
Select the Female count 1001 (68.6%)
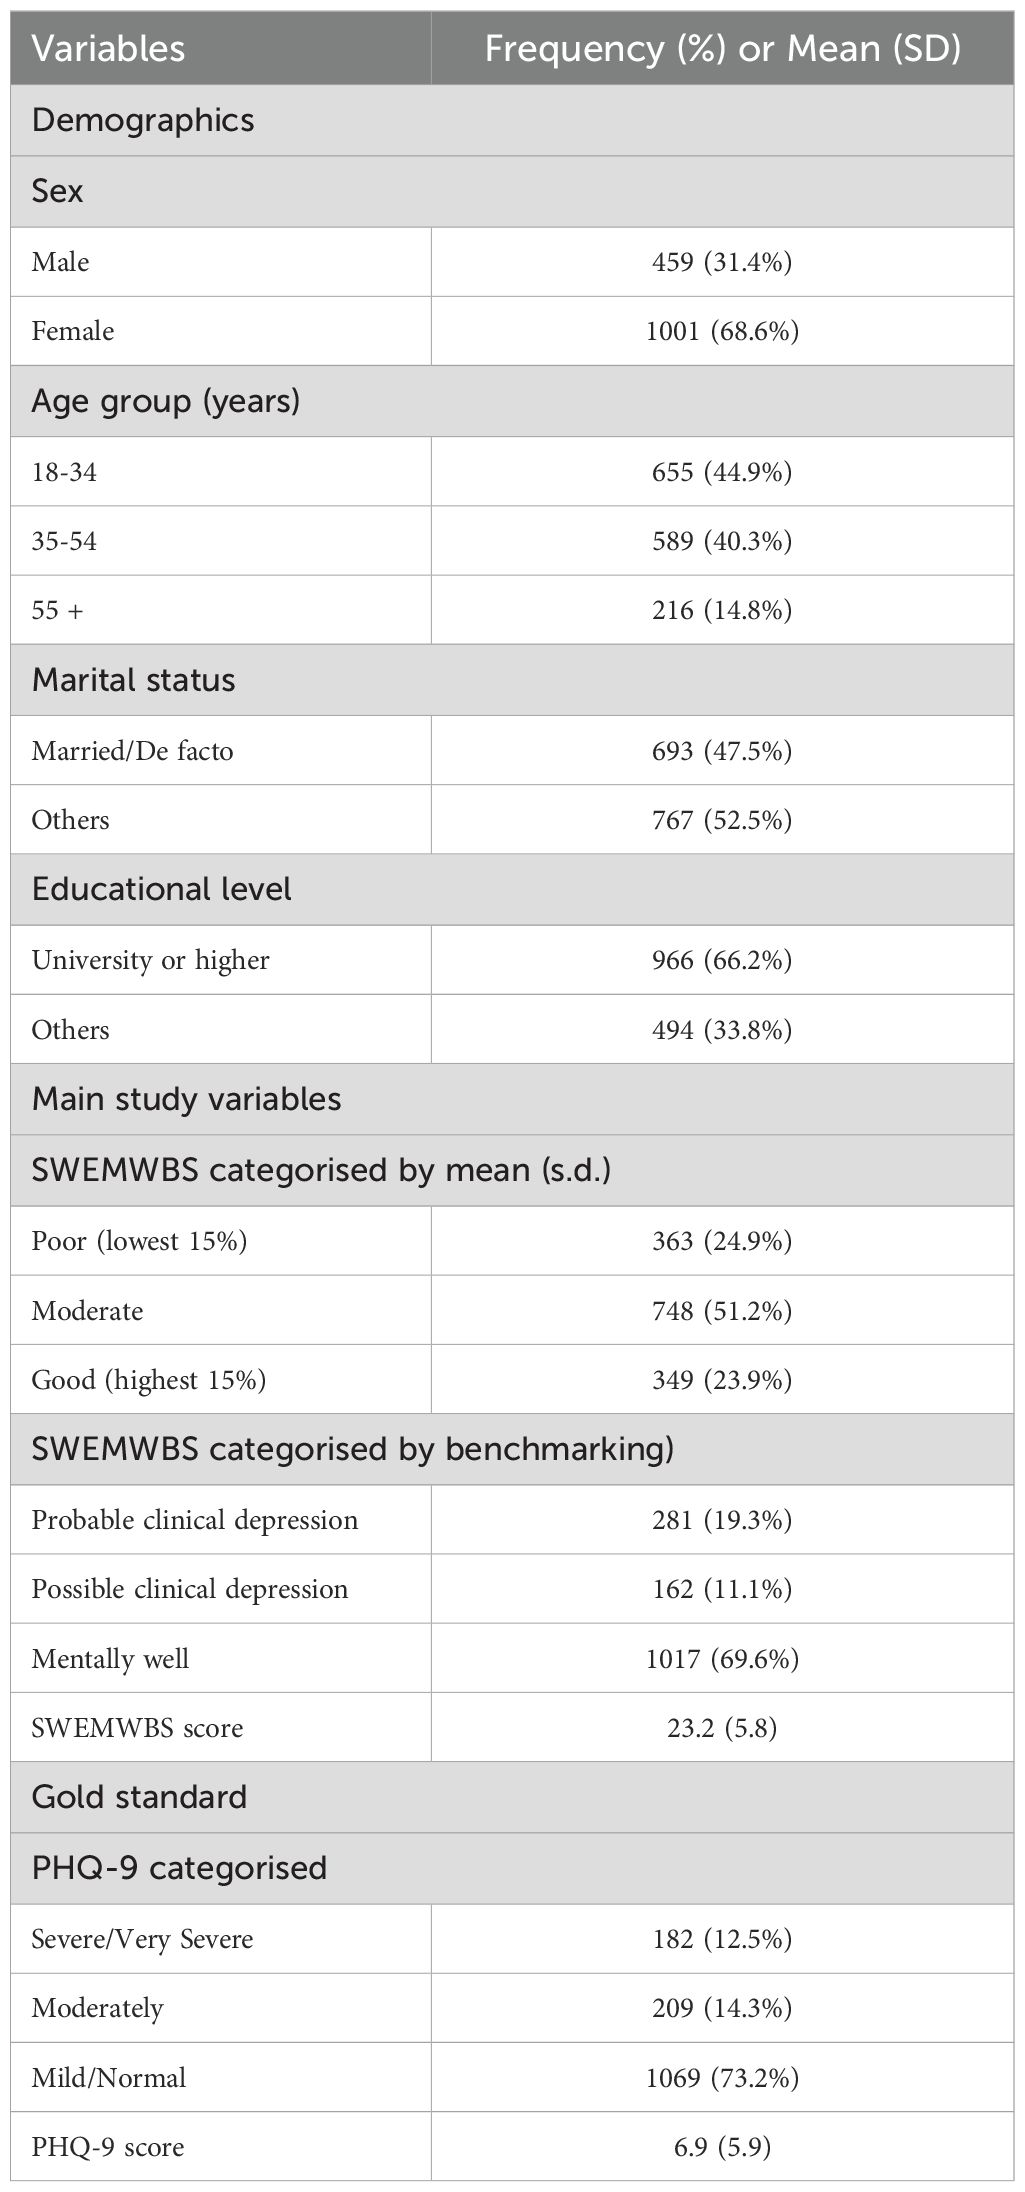click(723, 331)
